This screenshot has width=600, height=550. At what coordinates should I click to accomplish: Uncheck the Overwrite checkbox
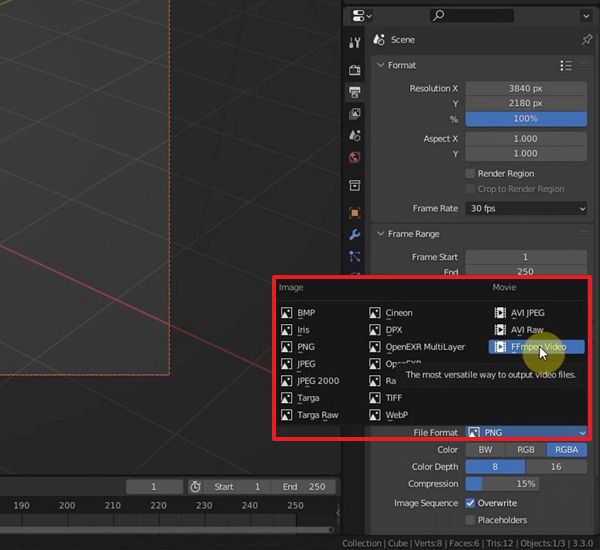(x=470, y=503)
